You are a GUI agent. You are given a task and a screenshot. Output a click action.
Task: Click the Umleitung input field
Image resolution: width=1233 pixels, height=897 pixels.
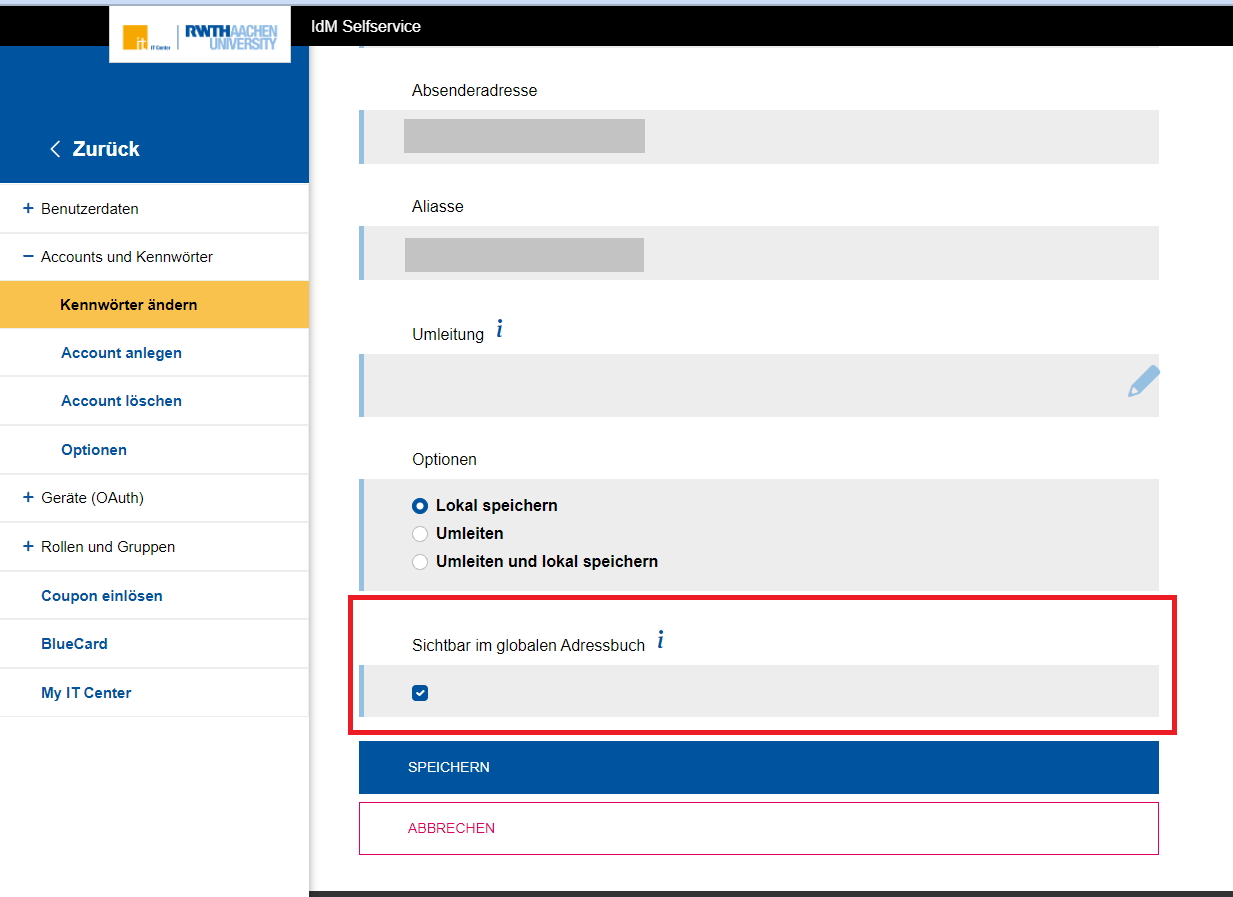pyautogui.click(x=740, y=385)
